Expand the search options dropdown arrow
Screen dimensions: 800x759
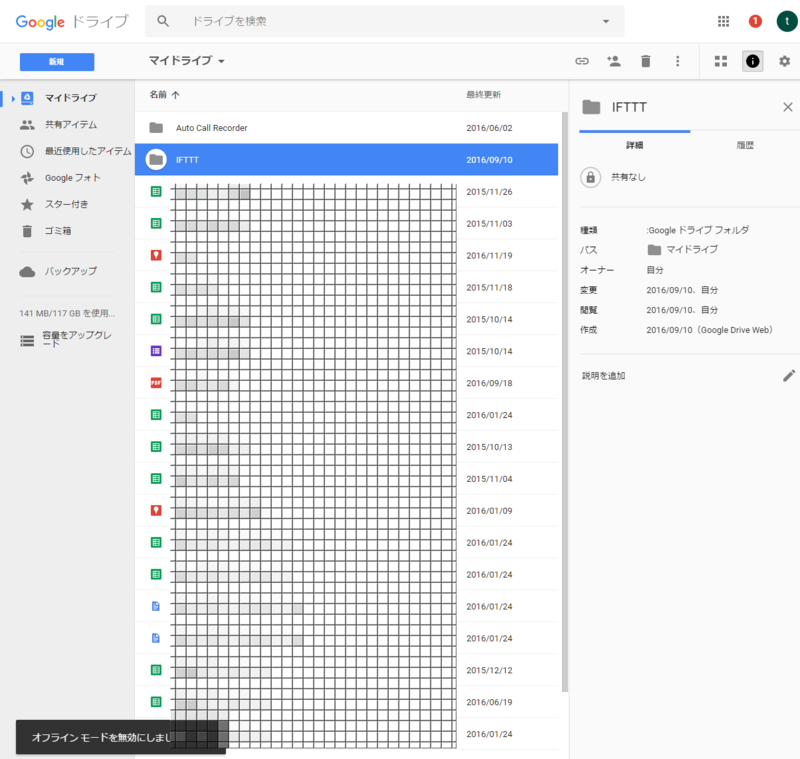606,21
